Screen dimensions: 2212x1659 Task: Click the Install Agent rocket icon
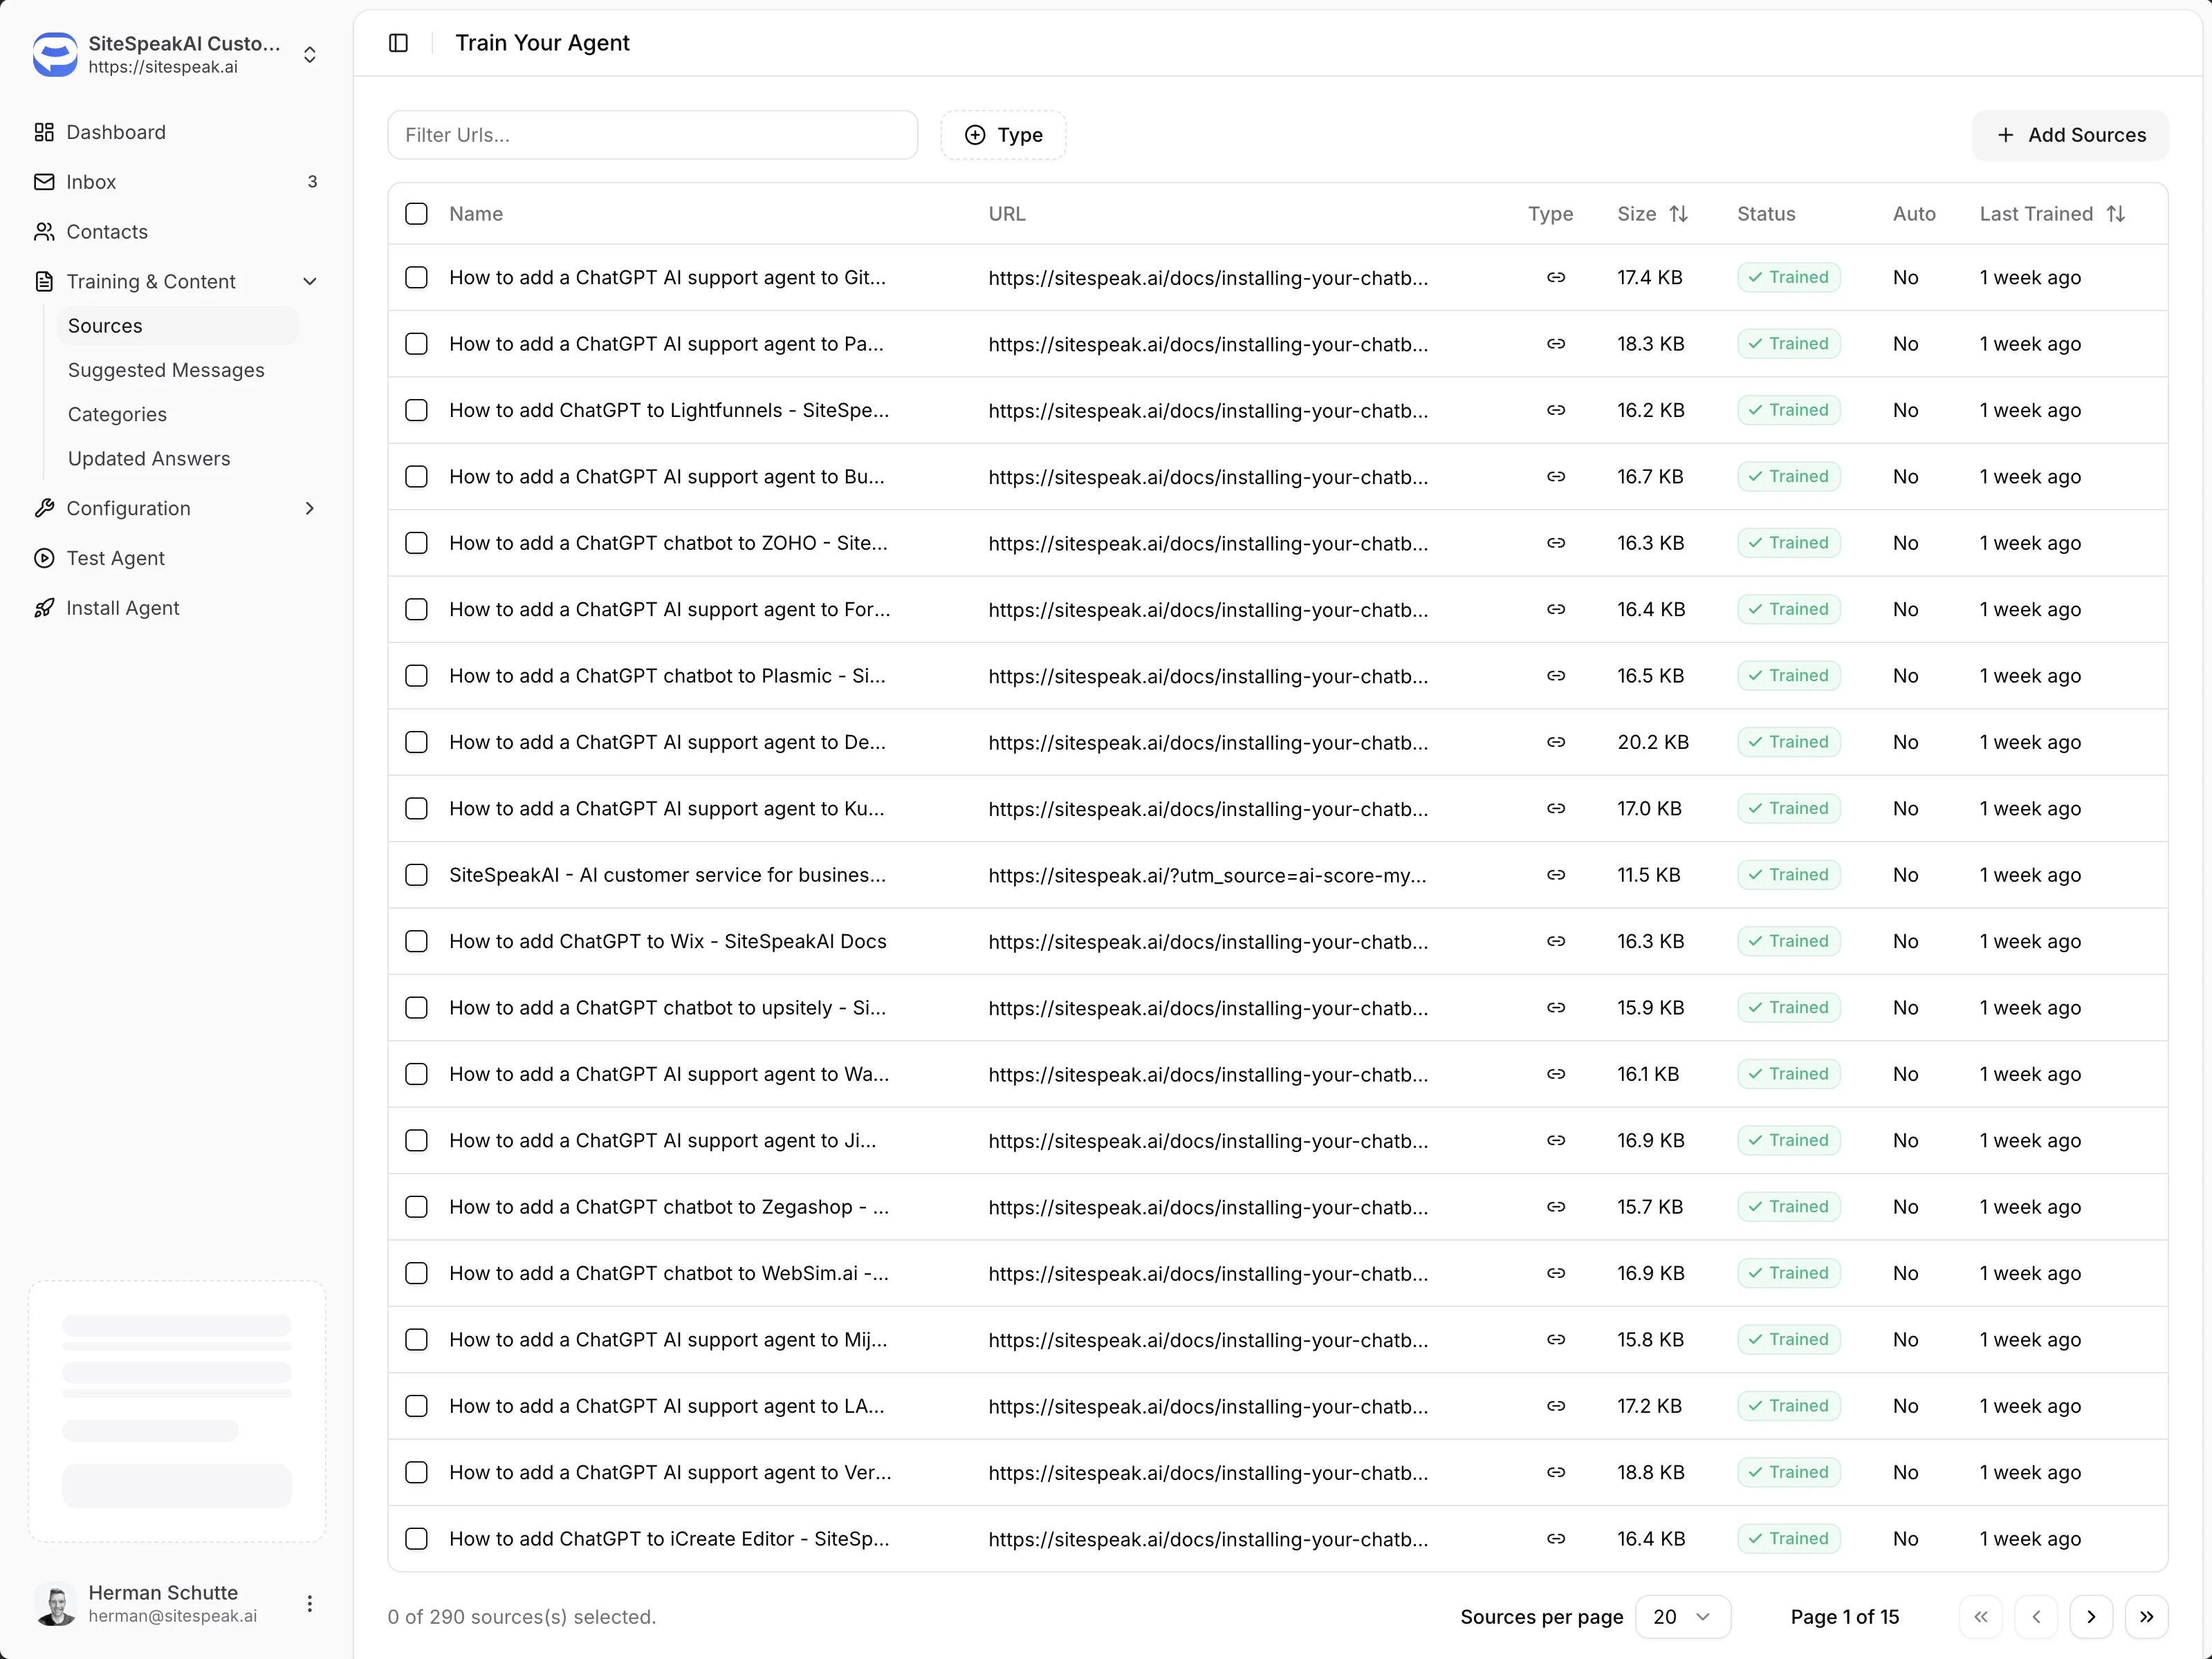(44, 608)
